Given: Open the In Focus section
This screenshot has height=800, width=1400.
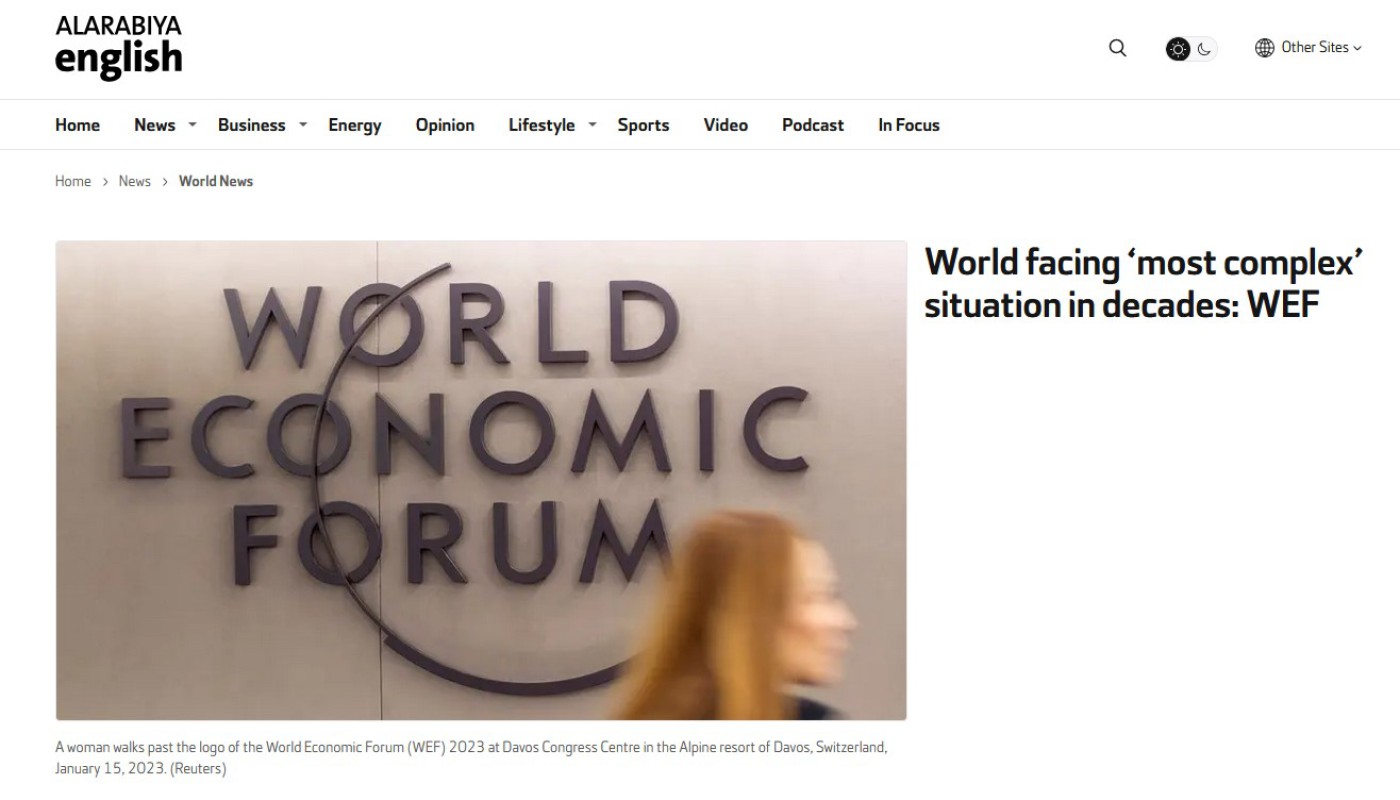Looking at the screenshot, I should tap(909, 125).
